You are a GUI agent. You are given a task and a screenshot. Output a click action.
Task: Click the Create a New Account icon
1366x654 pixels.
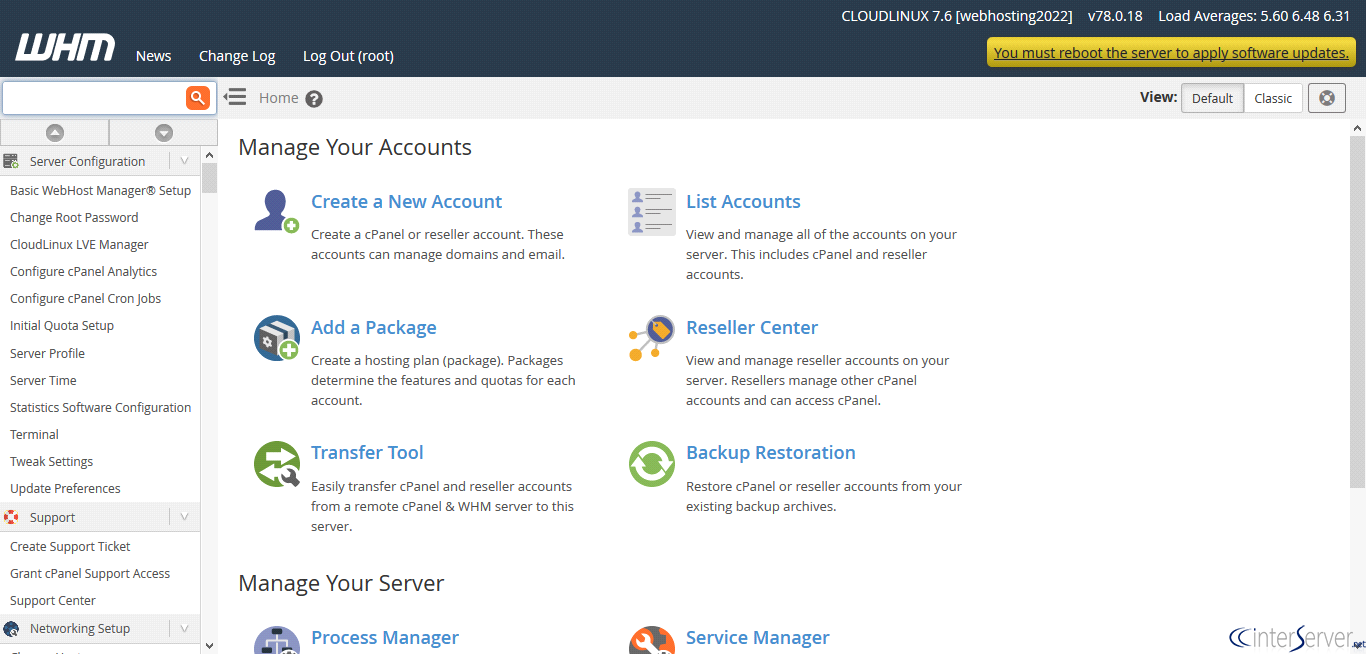(x=276, y=212)
